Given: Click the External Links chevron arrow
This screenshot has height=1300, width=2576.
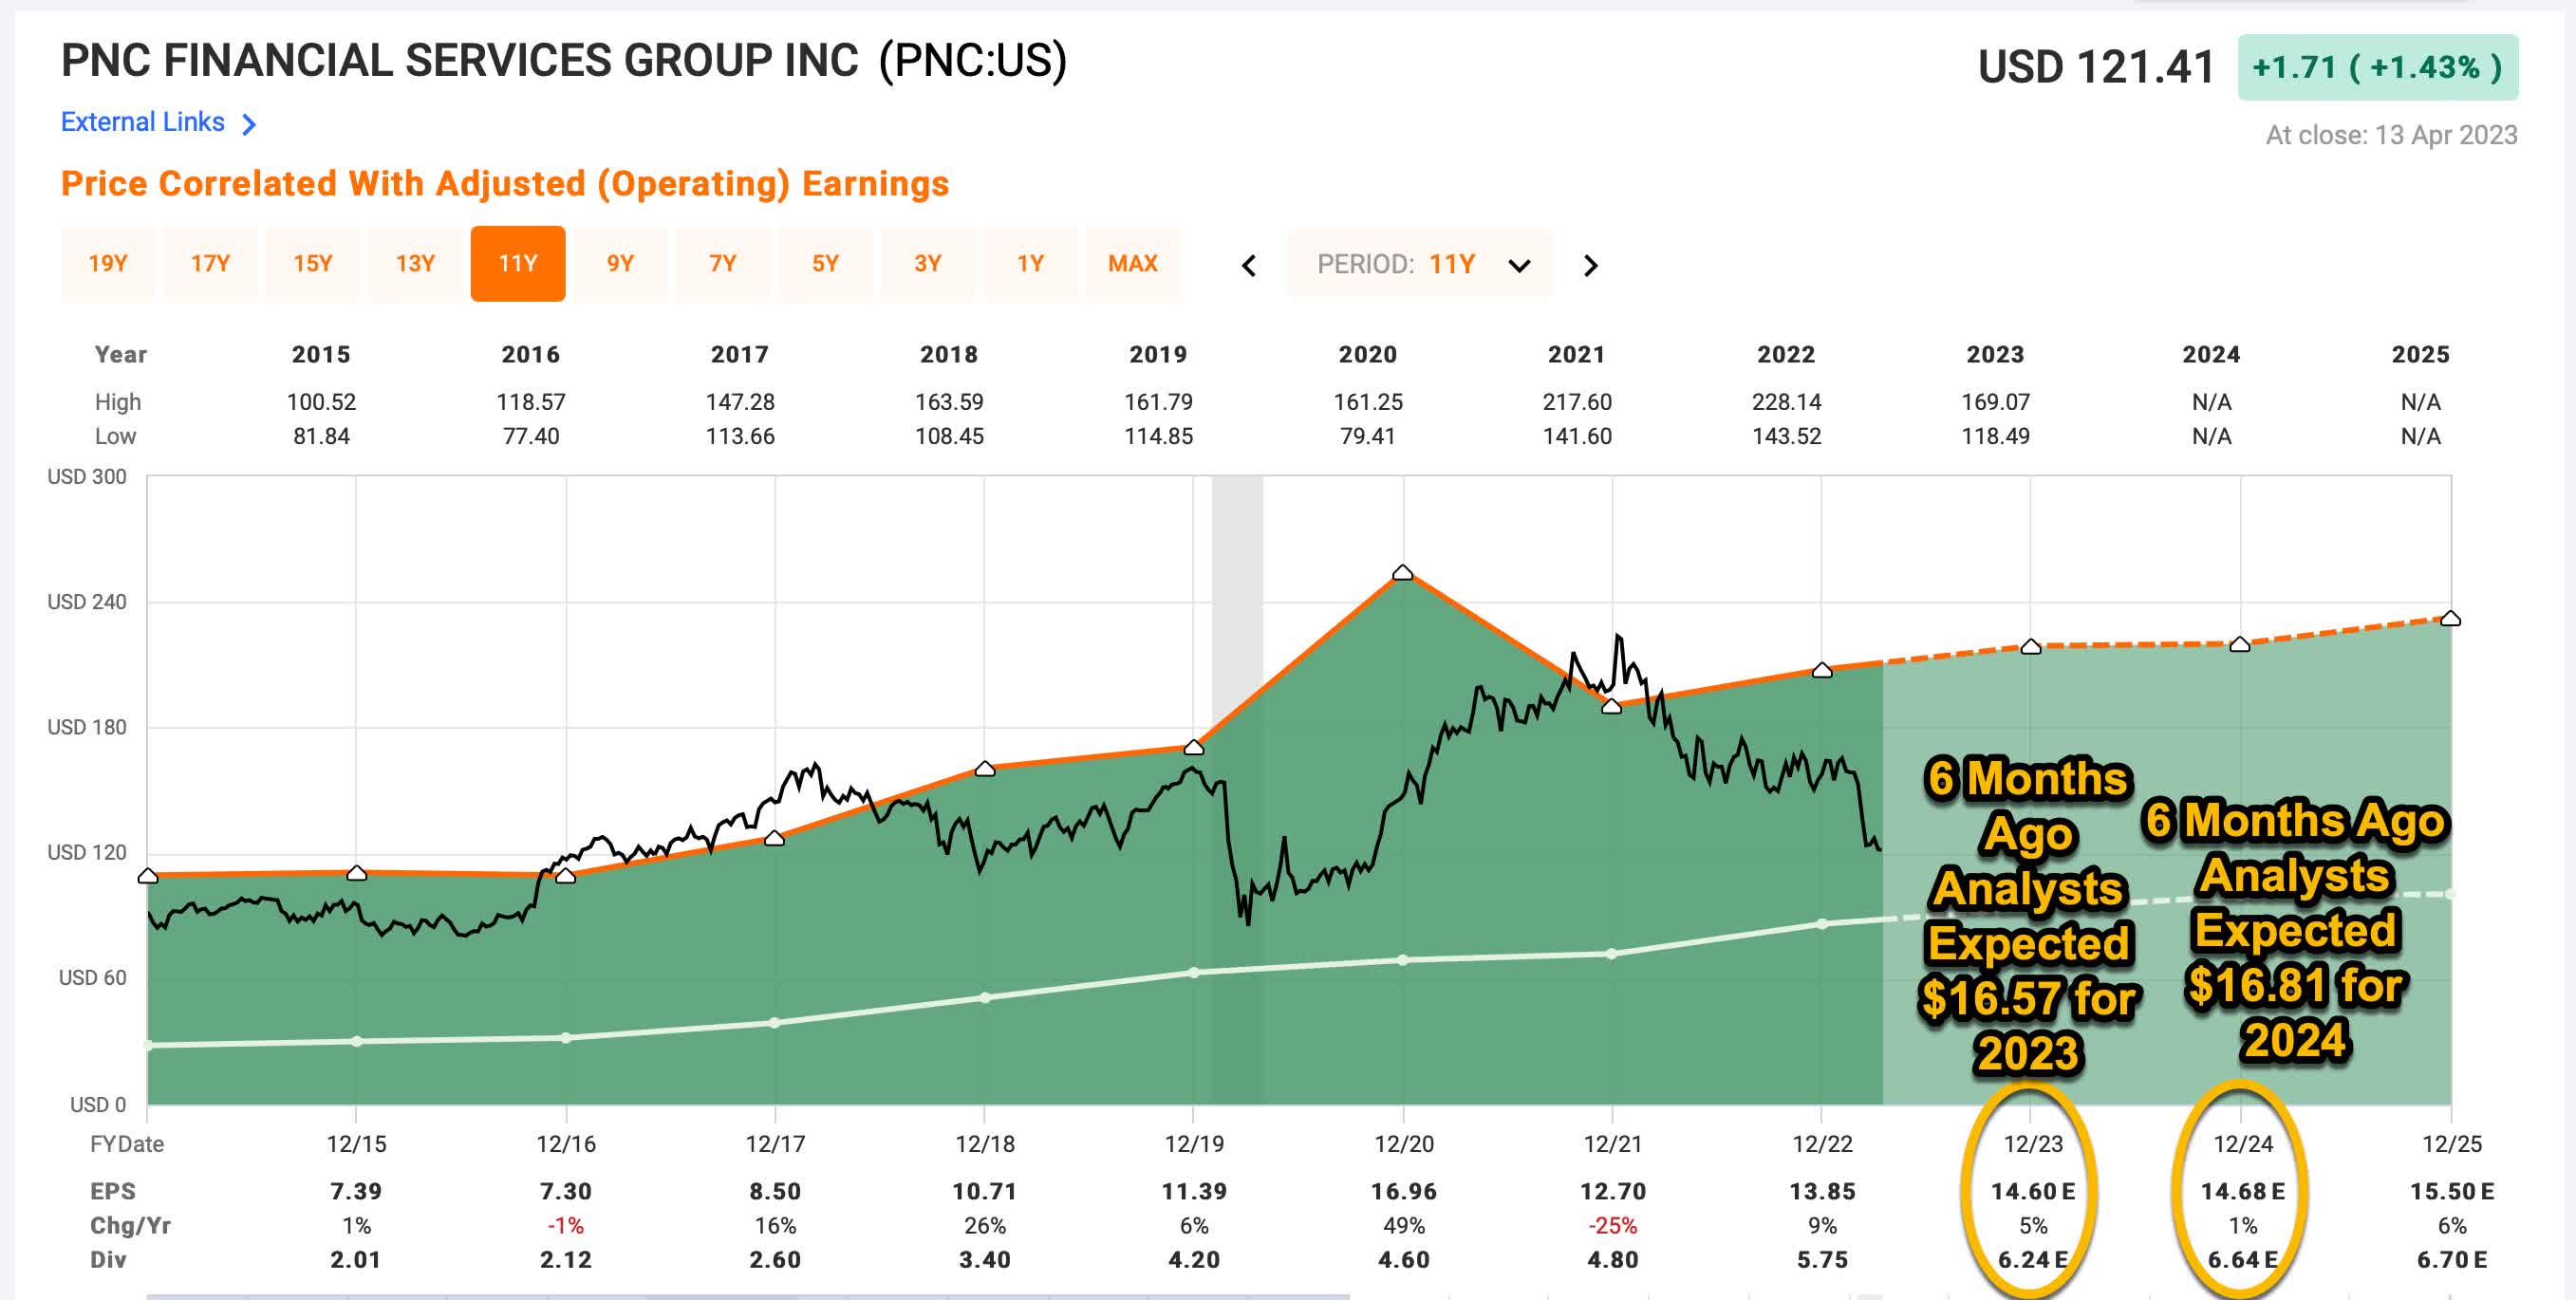Looking at the screenshot, I should 250,124.
